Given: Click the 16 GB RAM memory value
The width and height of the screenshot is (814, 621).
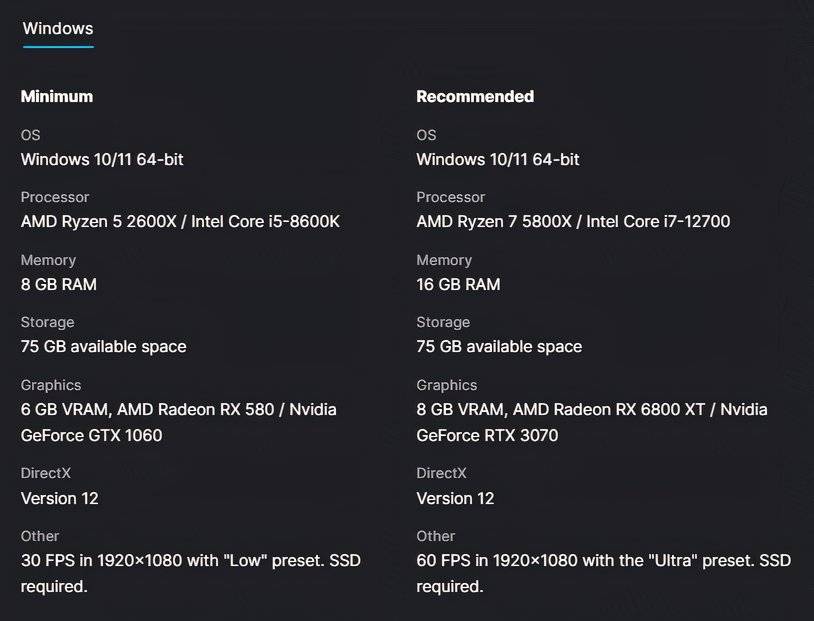Looking at the screenshot, I should point(458,284).
